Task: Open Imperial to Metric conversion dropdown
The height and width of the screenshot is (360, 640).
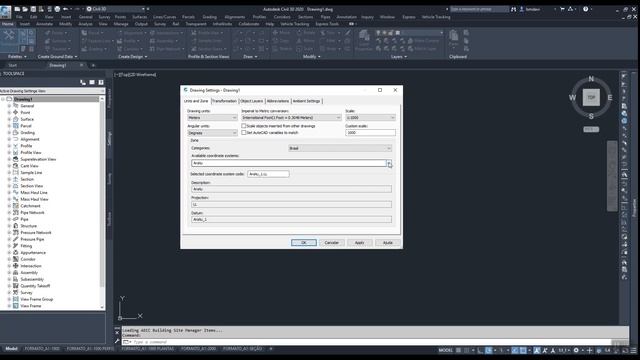Action: 291,118
